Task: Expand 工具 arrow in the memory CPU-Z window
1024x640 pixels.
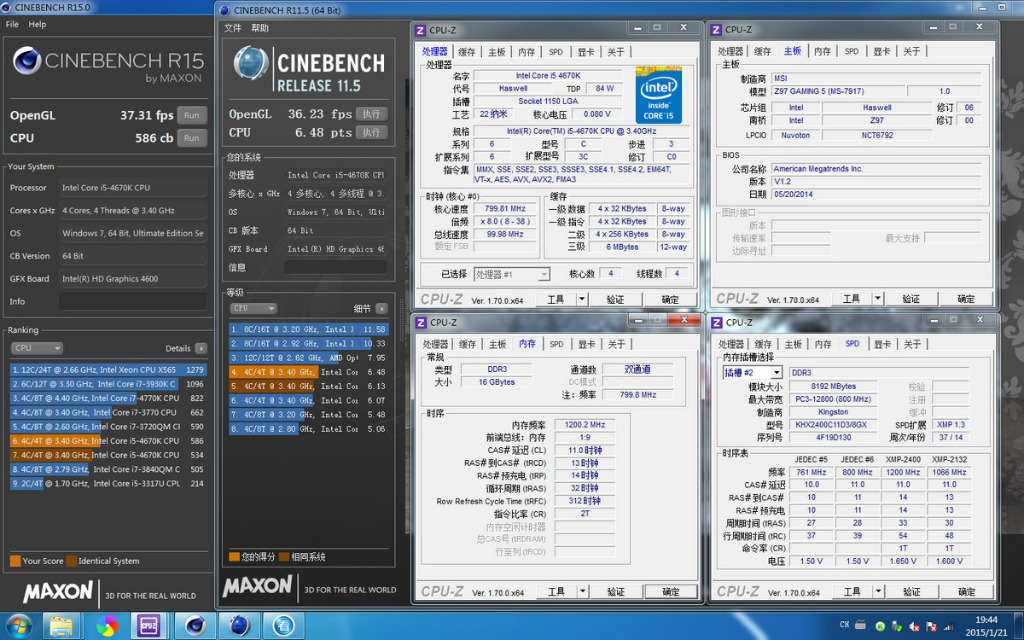Action: (583, 592)
